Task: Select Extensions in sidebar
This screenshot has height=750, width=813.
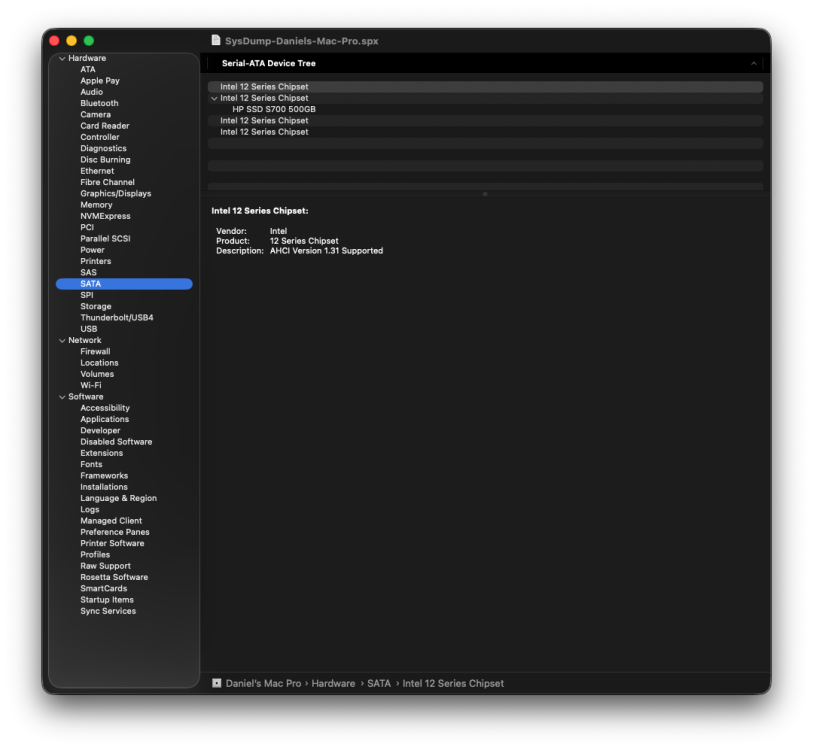Action: (102, 453)
